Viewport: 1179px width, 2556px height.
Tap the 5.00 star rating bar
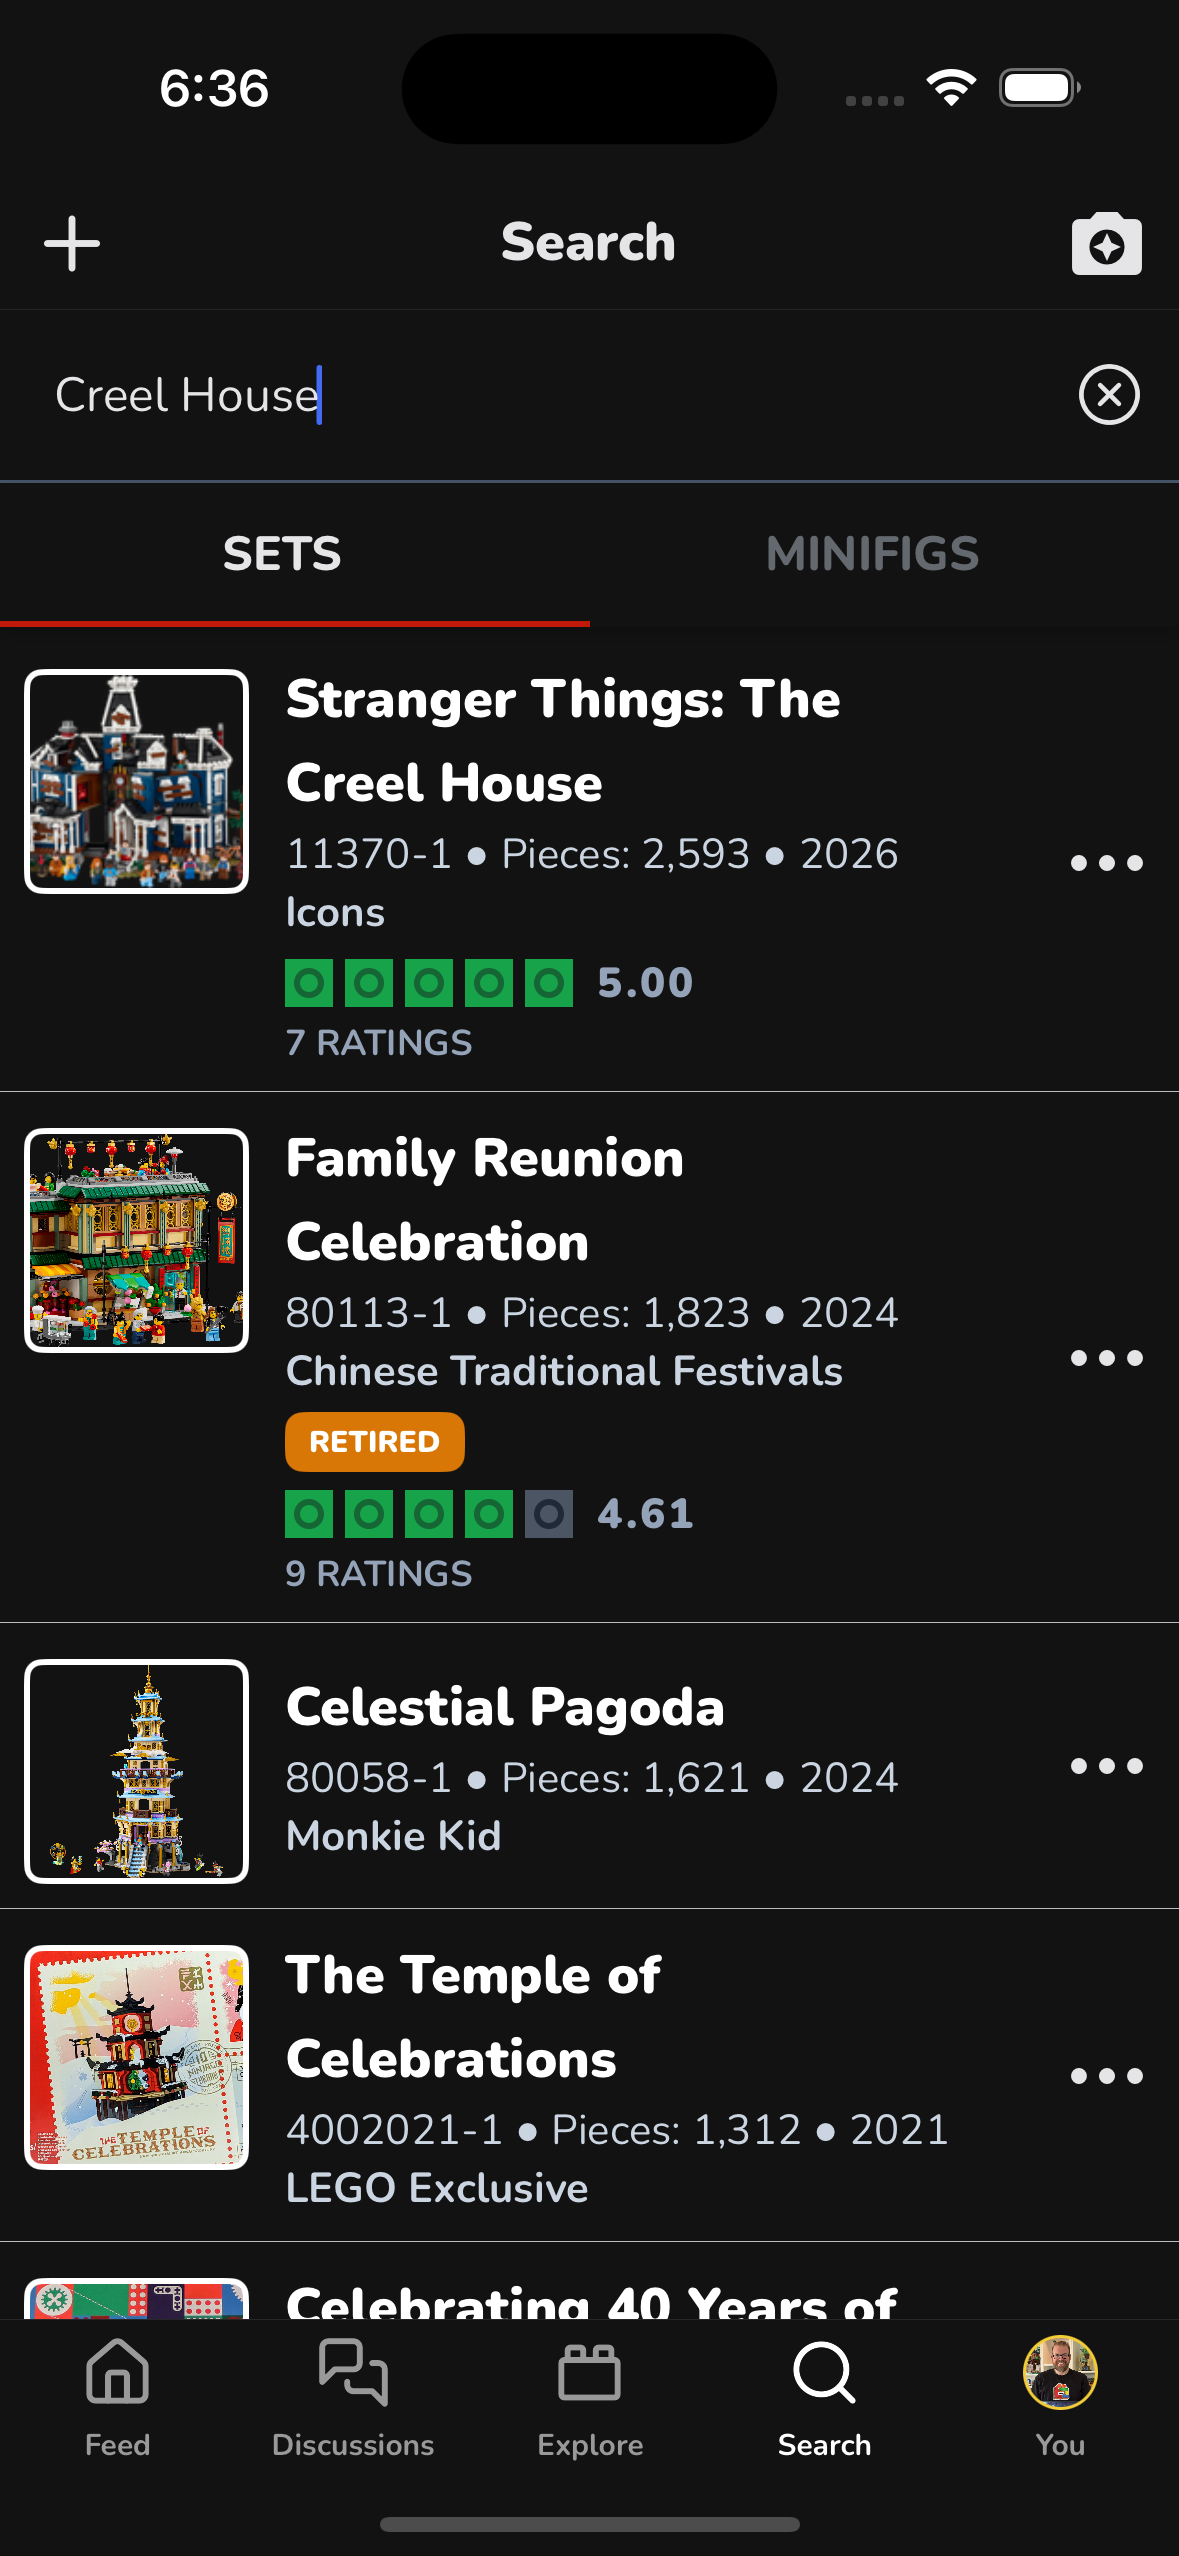click(x=429, y=983)
